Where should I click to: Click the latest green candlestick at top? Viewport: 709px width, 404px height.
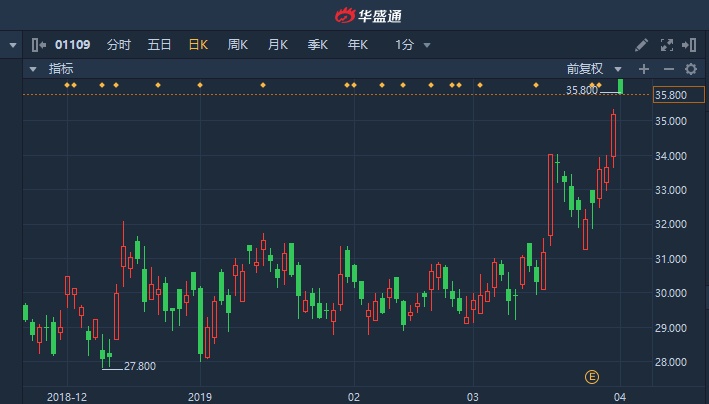(x=621, y=86)
